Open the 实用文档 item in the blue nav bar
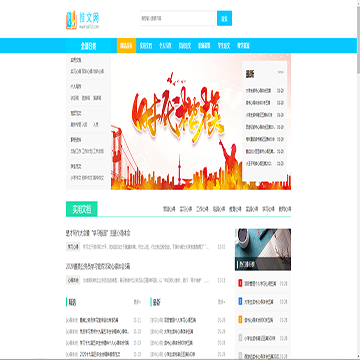The width and height of the screenshot is (360, 360). (x=146, y=46)
